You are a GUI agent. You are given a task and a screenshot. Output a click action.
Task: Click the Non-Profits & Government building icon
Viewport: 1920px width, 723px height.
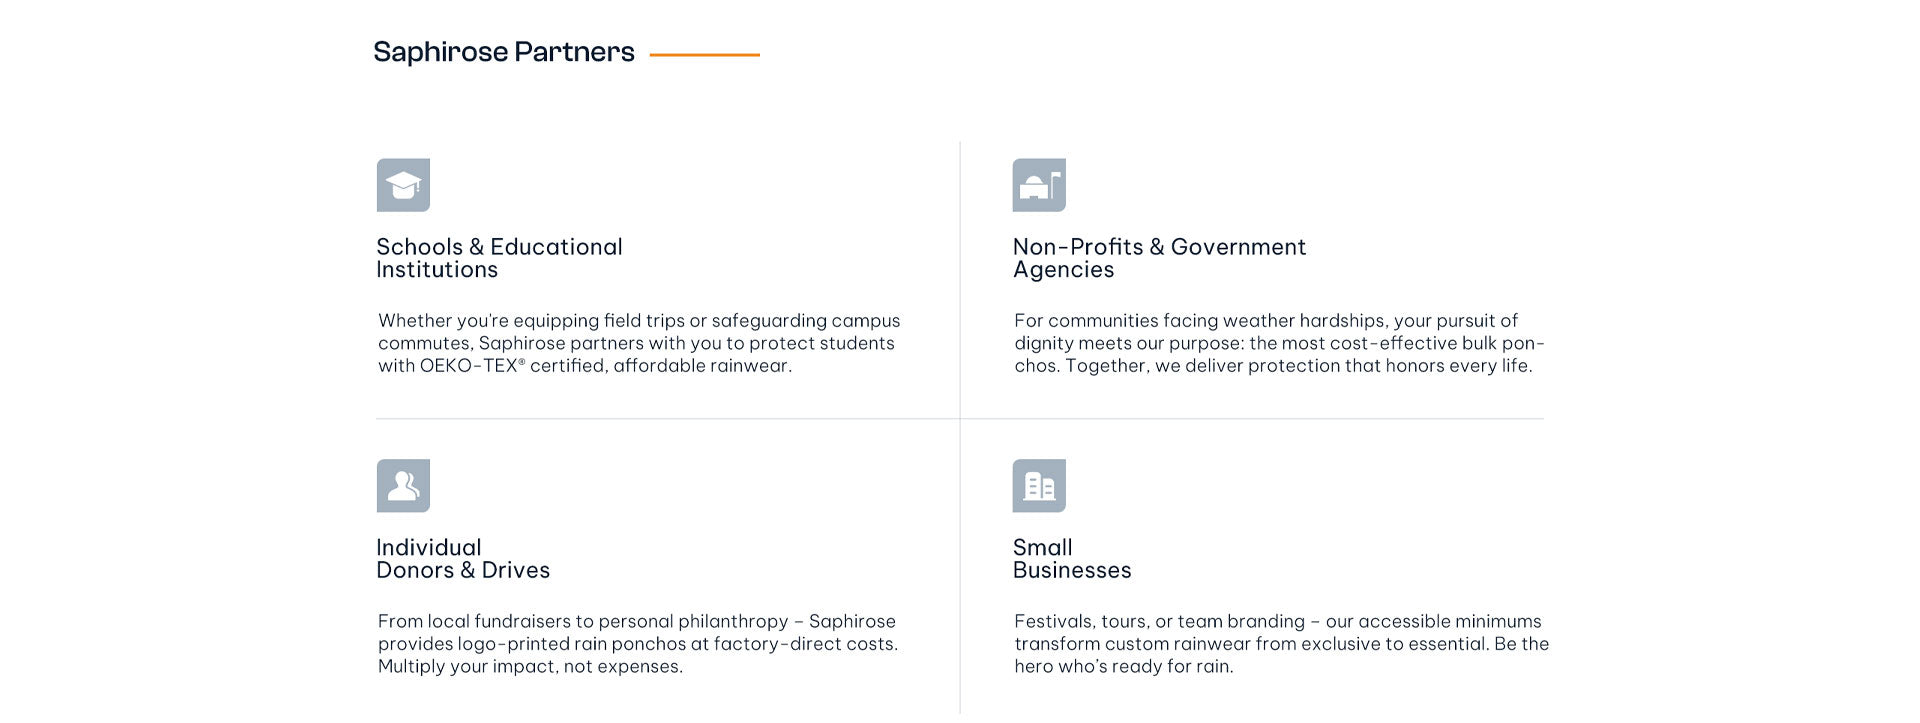click(1039, 185)
